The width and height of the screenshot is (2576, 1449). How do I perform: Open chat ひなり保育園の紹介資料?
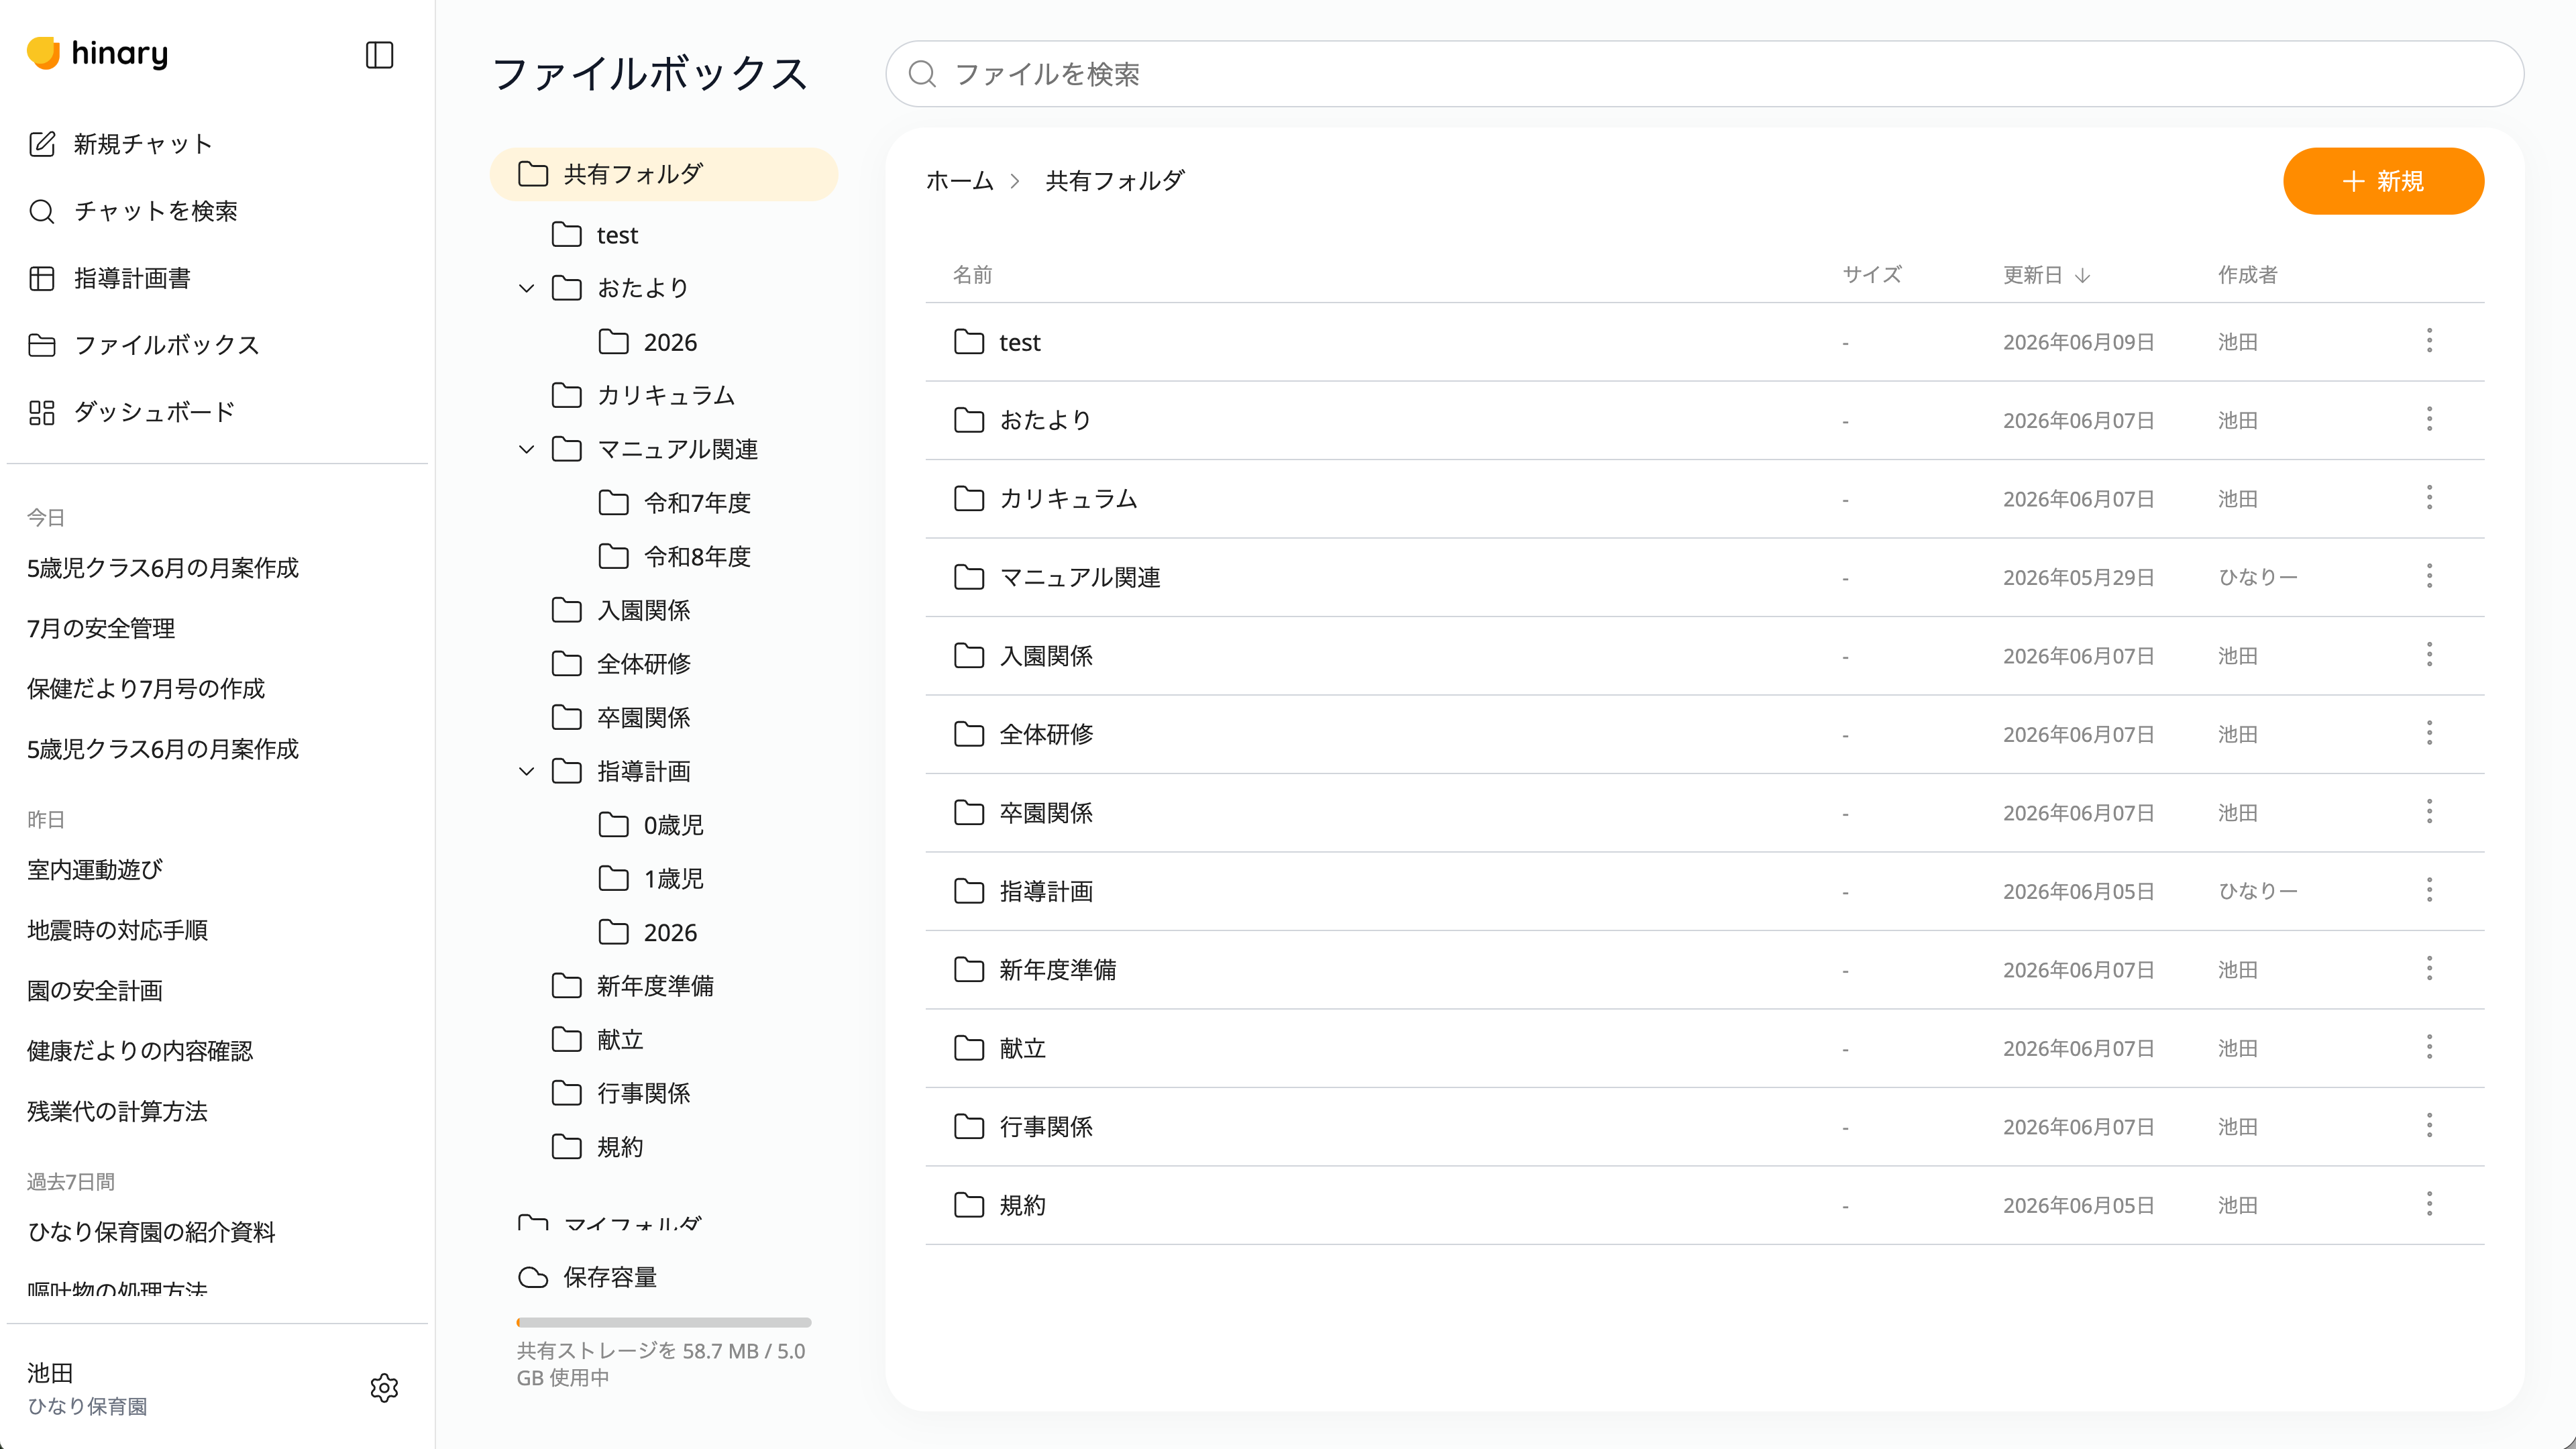coord(151,1232)
